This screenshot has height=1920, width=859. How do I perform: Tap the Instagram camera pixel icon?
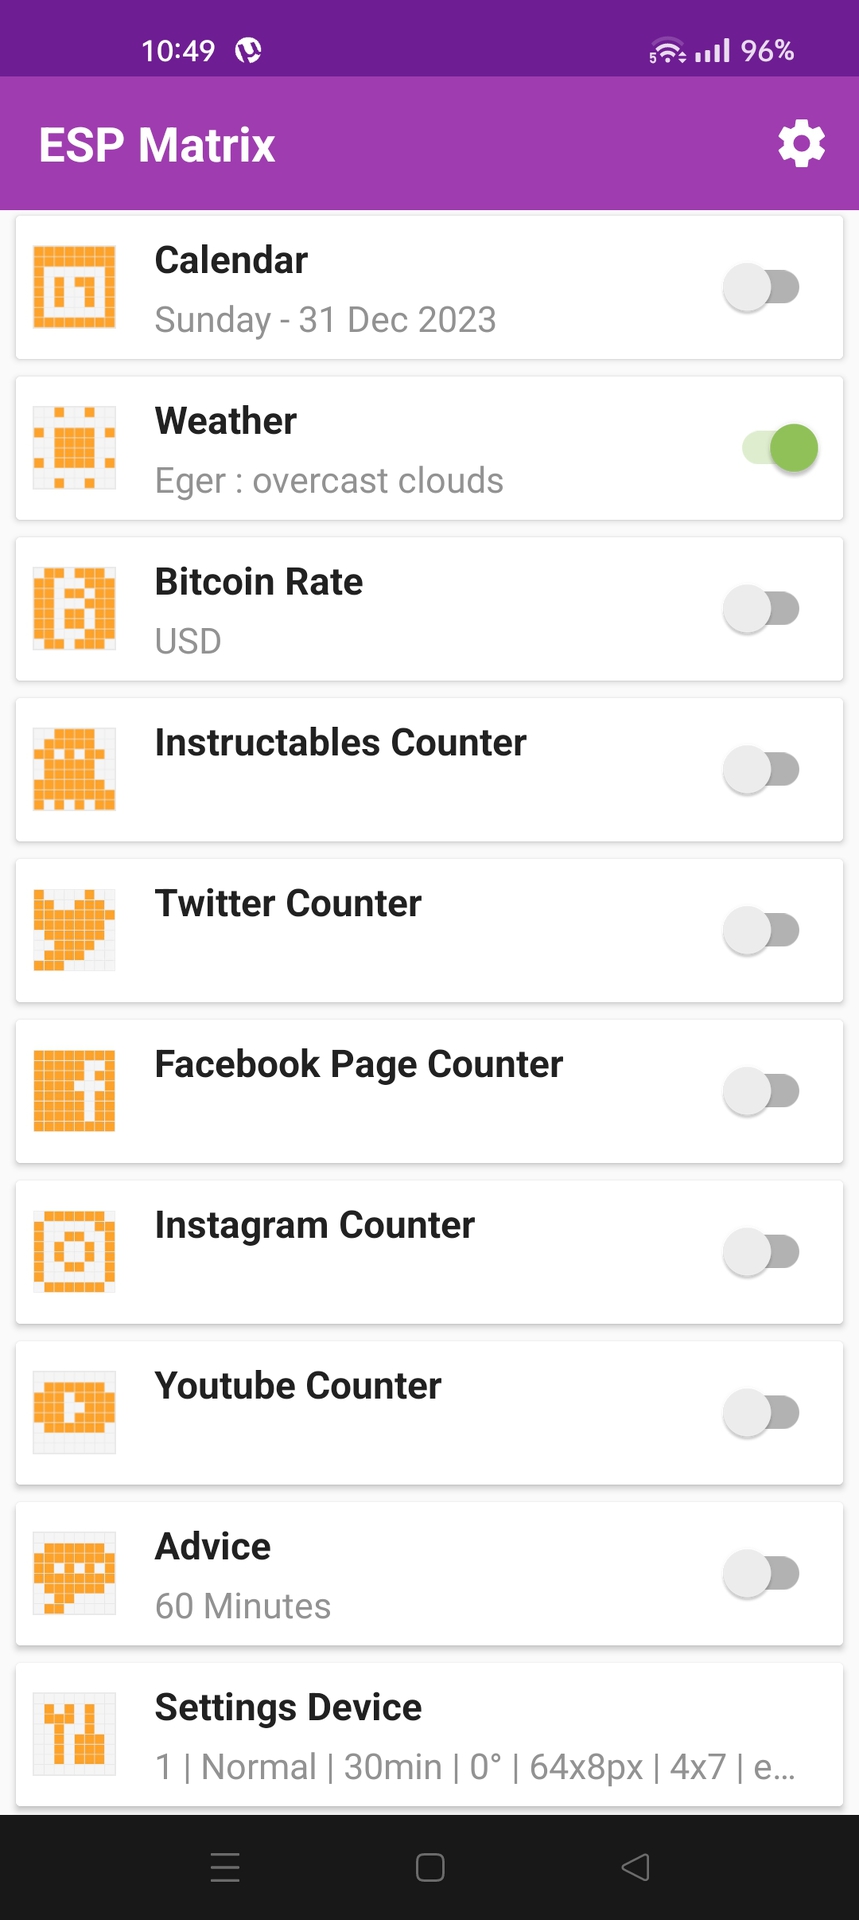tap(74, 1252)
